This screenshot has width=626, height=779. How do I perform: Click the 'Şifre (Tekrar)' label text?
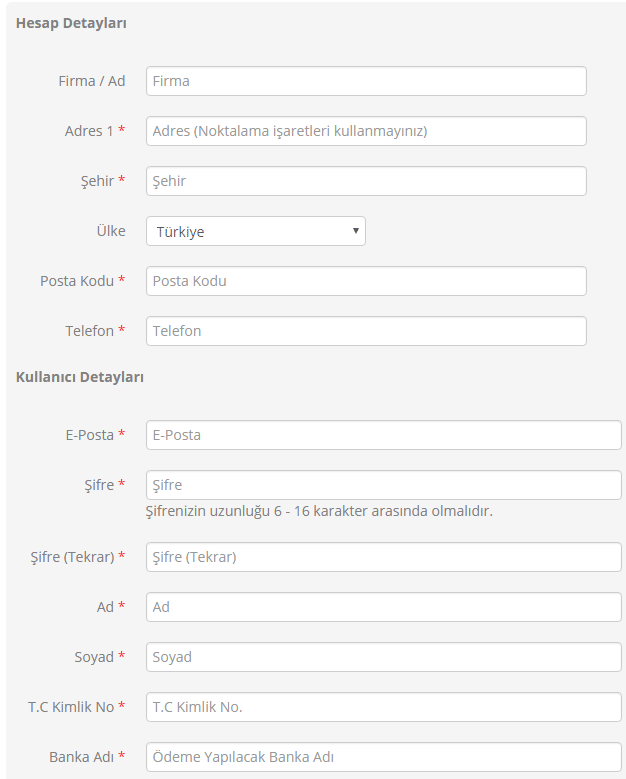pos(73,557)
